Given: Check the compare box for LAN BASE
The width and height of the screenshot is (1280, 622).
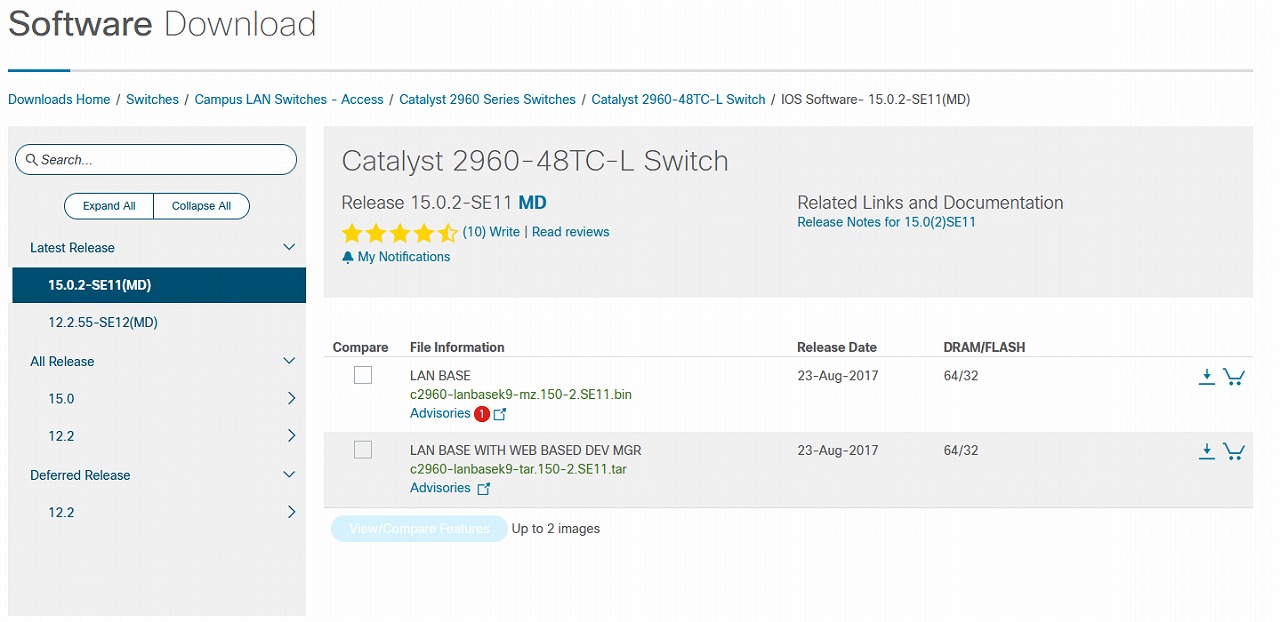Looking at the screenshot, I should click(363, 375).
